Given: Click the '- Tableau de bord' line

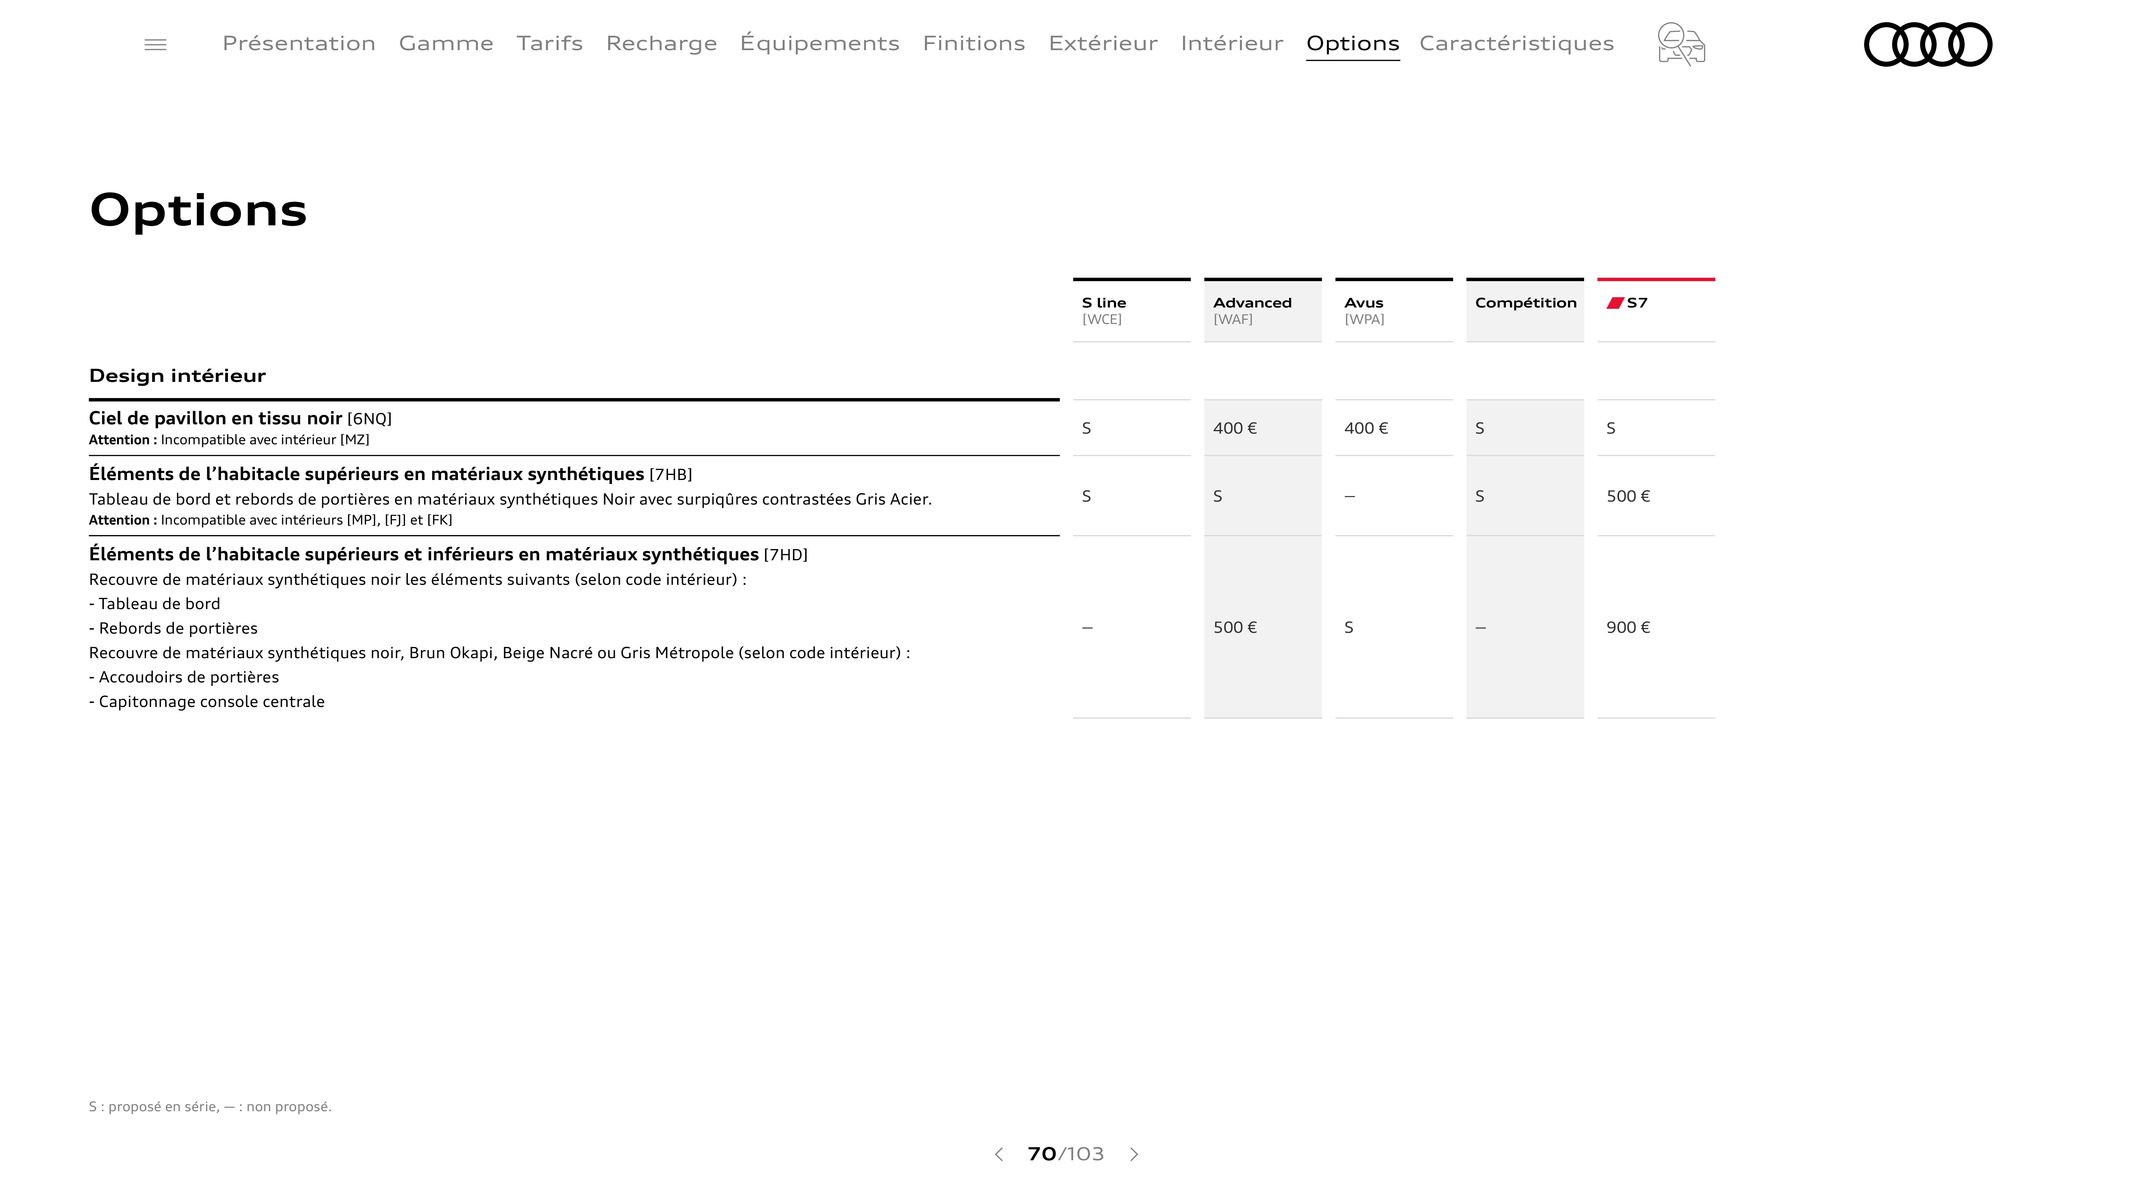Looking at the screenshot, I should 154,604.
